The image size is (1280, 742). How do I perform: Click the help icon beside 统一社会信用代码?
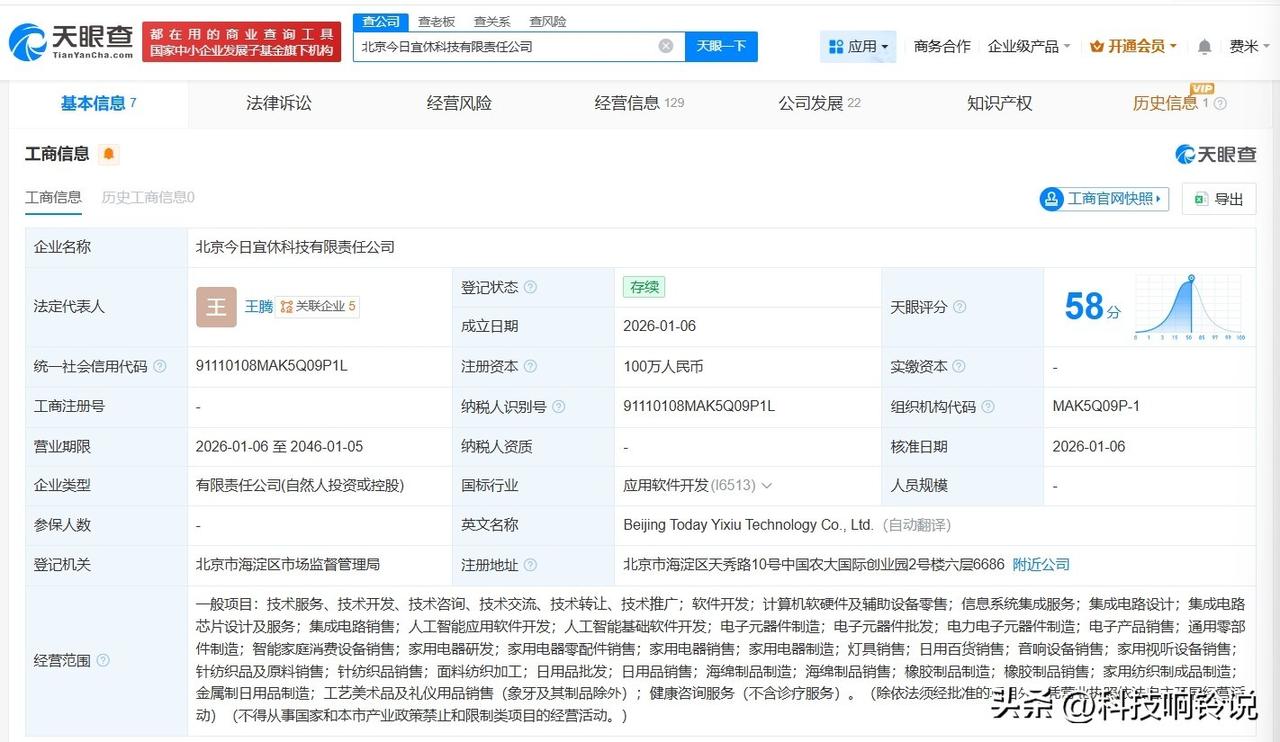point(159,367)
